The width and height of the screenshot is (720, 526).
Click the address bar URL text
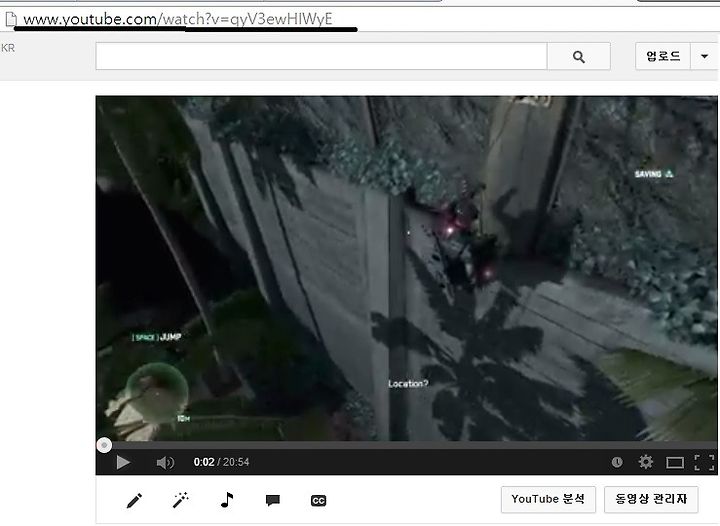pos(178,19)
